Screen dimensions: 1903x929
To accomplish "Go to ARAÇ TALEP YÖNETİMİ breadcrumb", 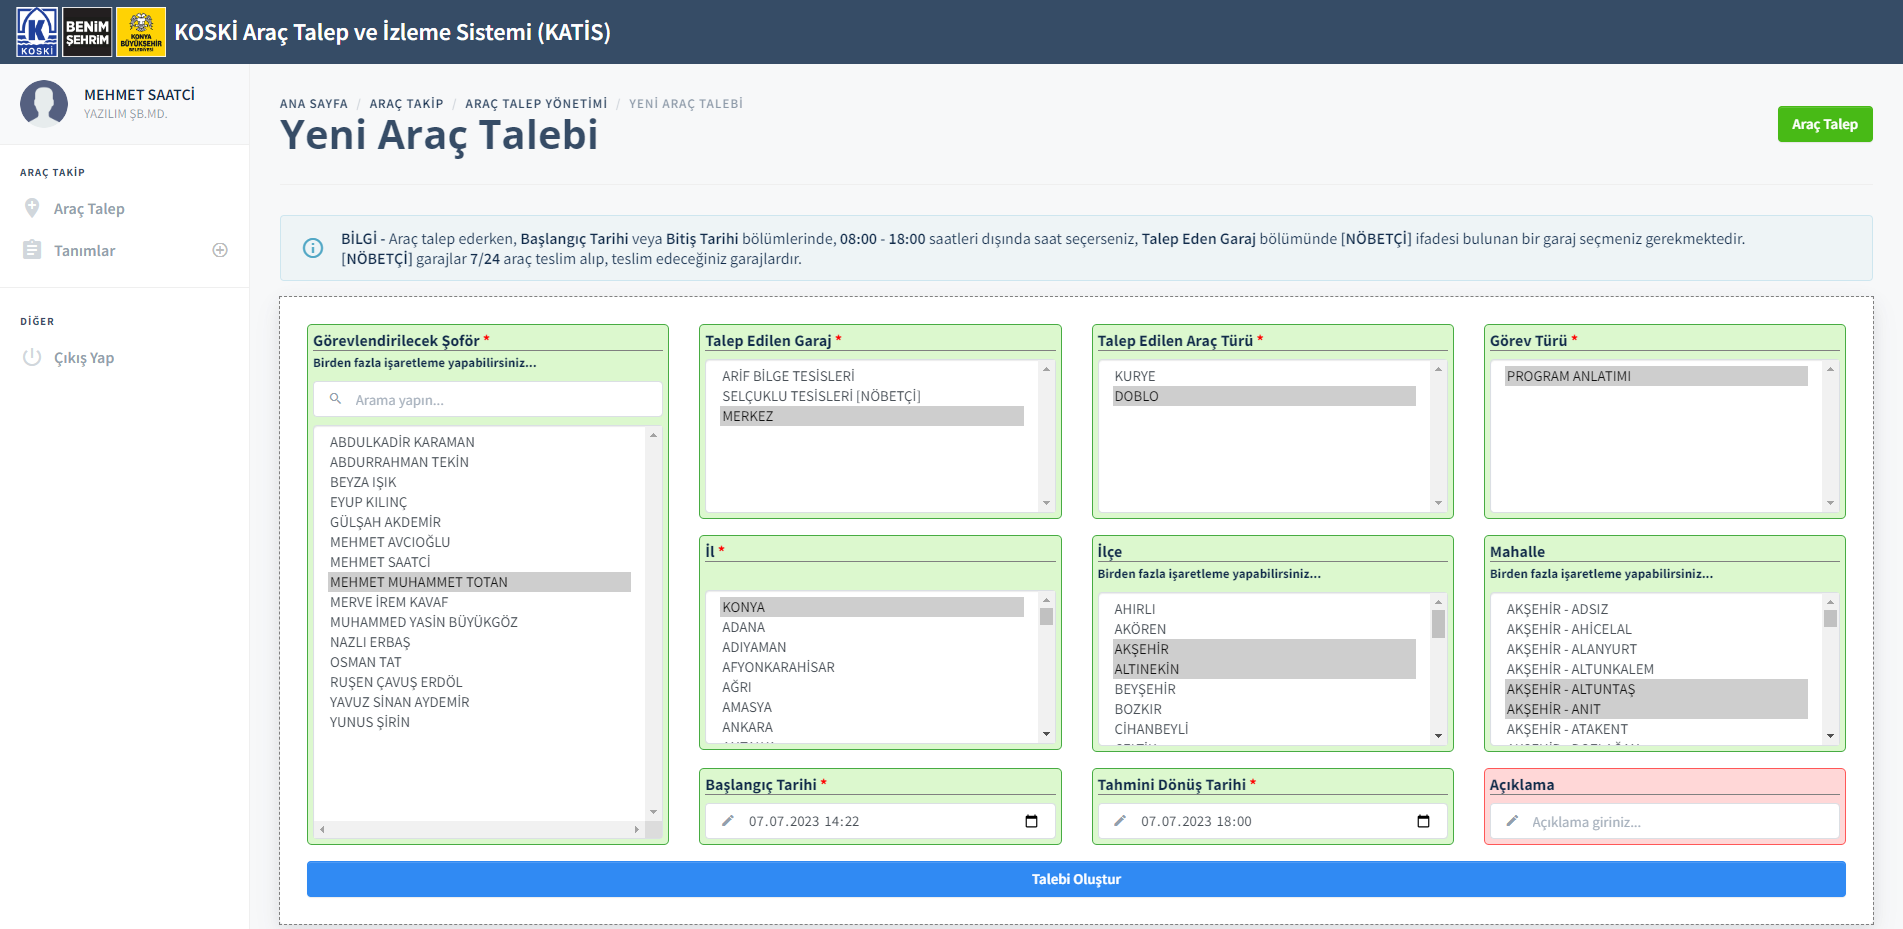I will point(535,104).
